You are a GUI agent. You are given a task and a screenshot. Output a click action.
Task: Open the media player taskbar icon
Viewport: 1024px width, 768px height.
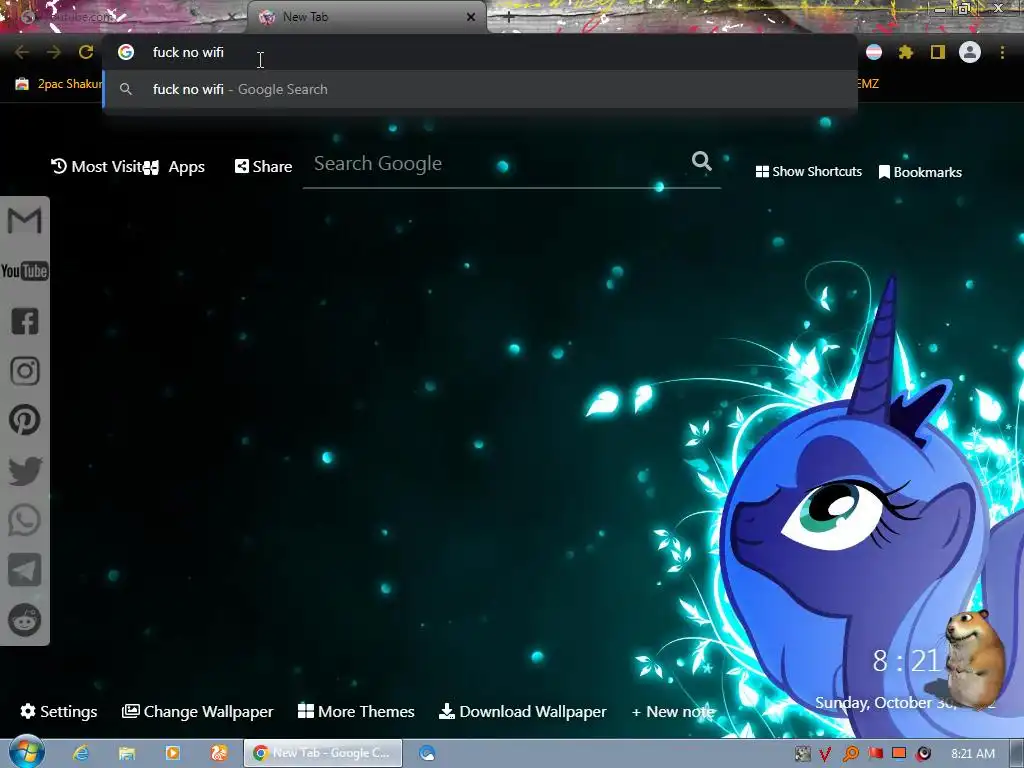pyautogui.click(x=172, y=753)
